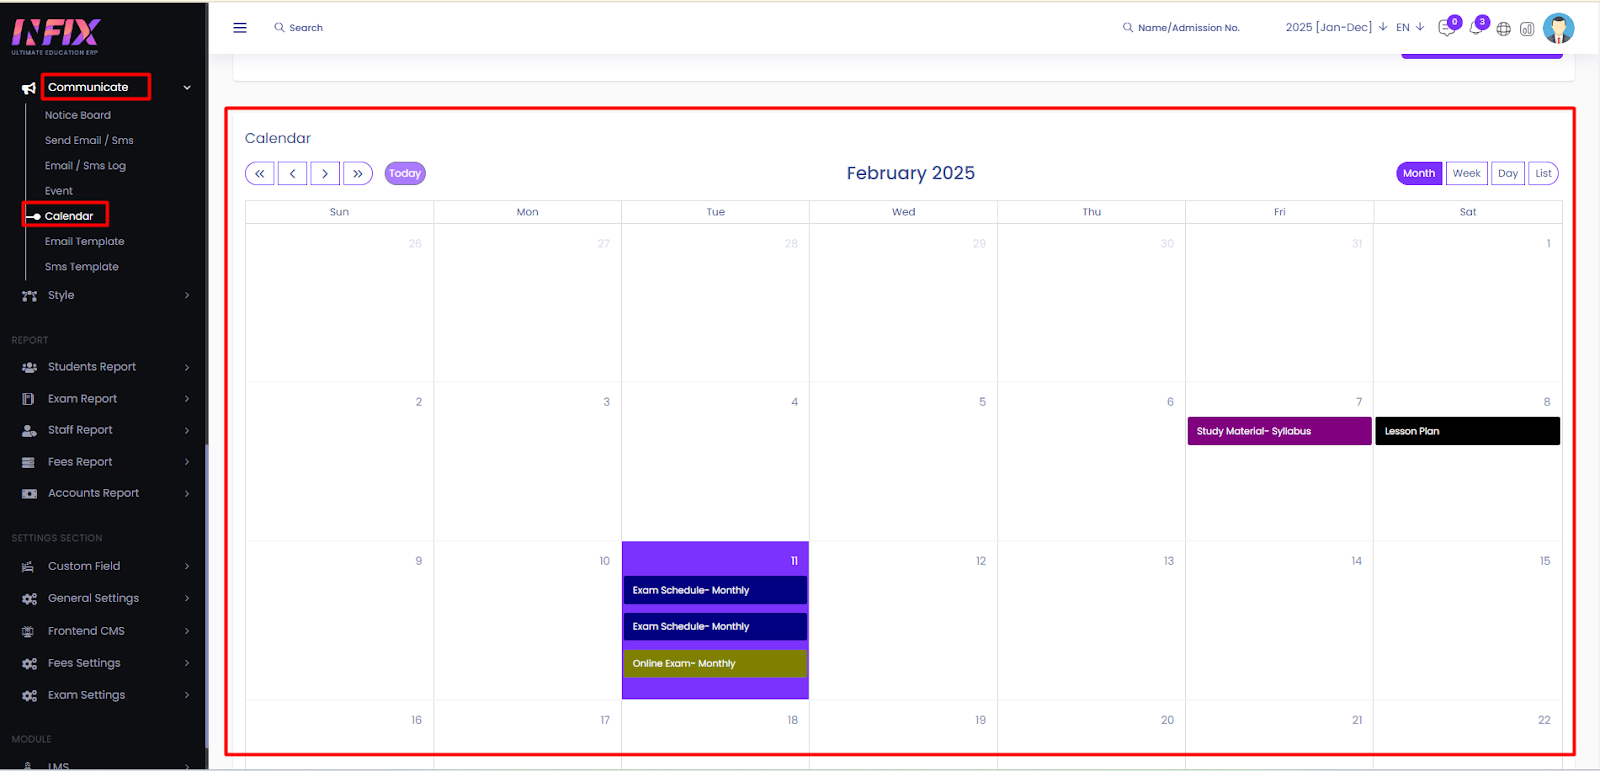The image size is (1600, 771).
Task: Go to next month arrow
Action: click(x=325, y=174)
